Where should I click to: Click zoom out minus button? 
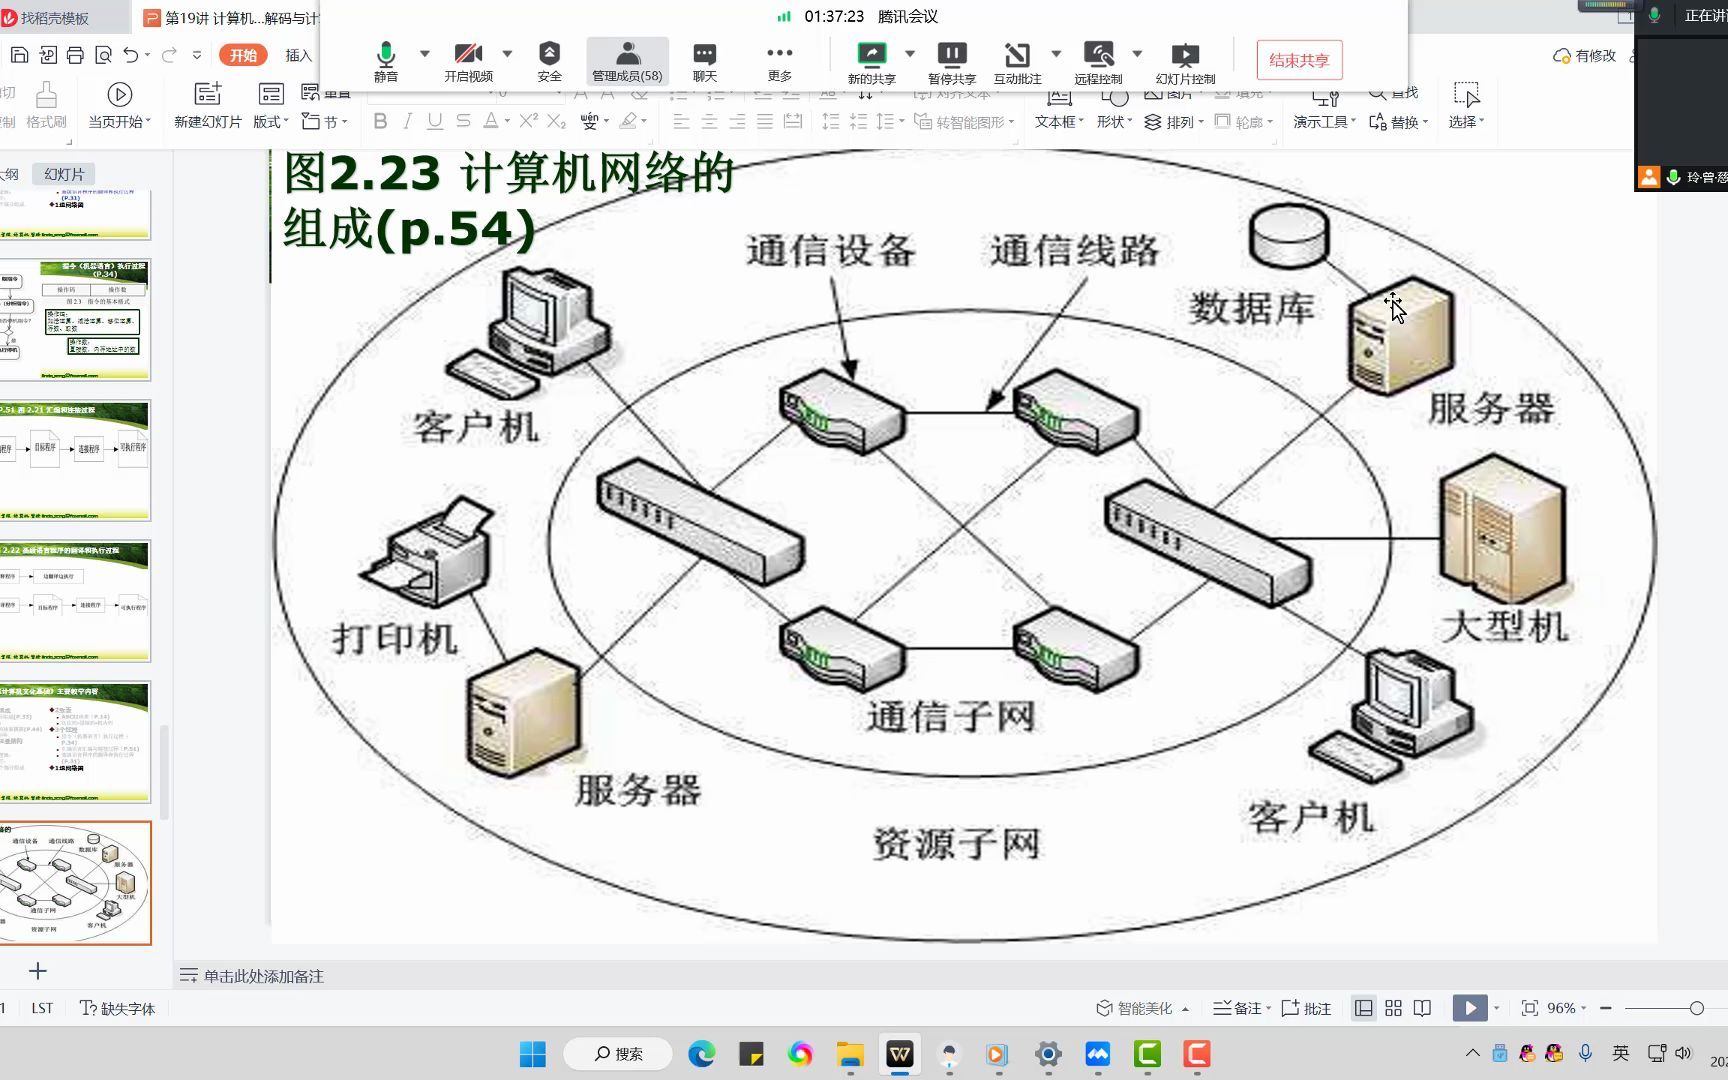click(1606, 1008)
